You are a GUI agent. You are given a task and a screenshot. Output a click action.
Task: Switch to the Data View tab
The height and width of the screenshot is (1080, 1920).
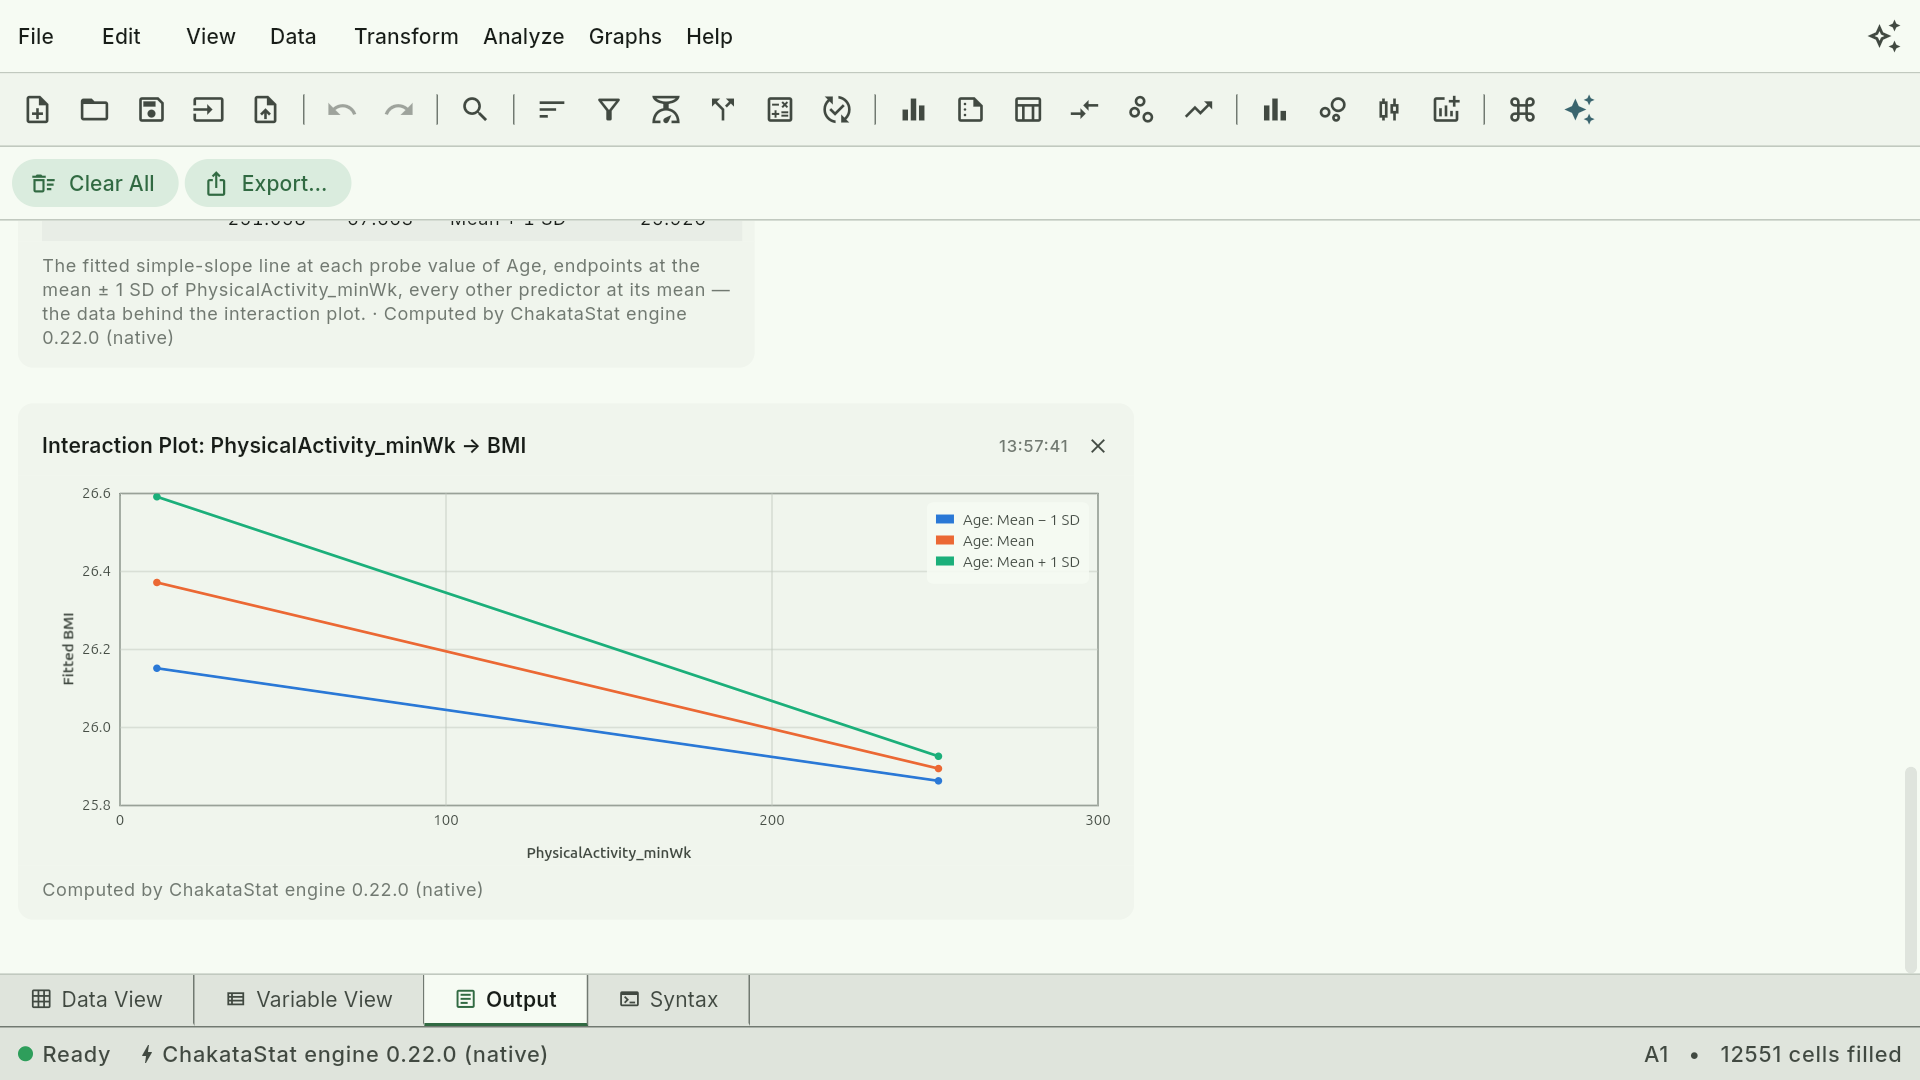tap(97, 1000)
